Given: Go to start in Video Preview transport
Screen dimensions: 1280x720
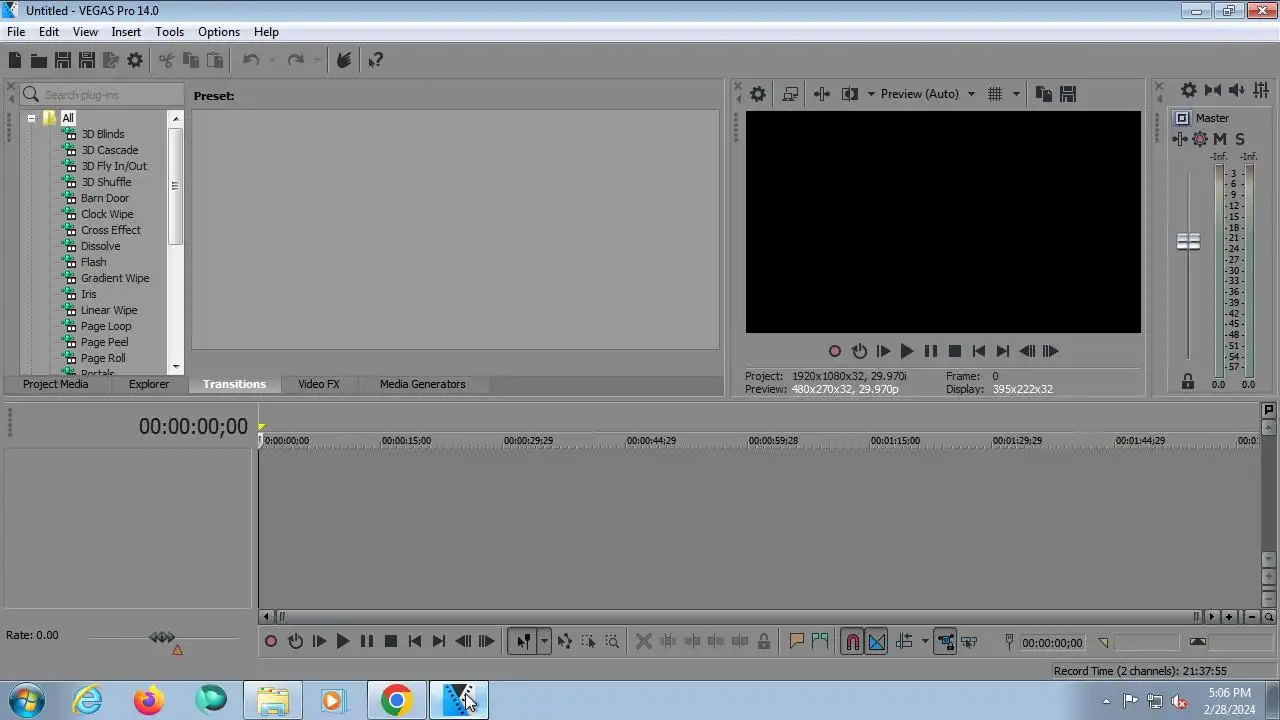Looking at the screenshot, I should point(979,351).
